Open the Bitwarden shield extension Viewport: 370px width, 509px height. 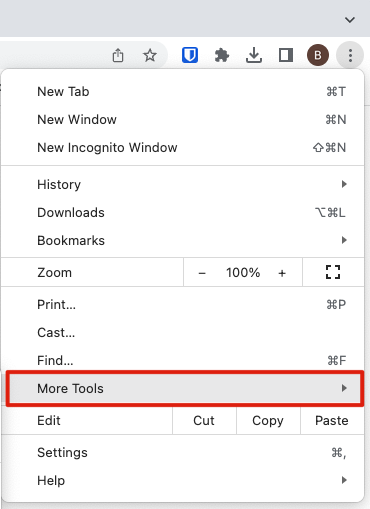(190, 55)
